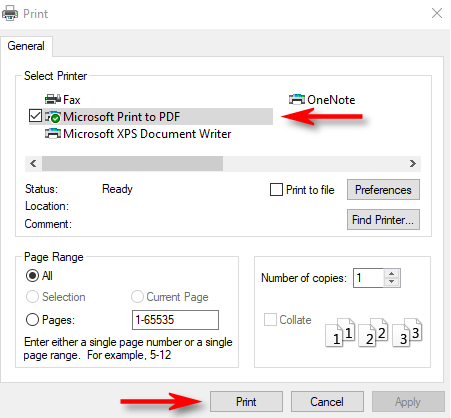Viewport: 451px width, 418px height.
Task: Click the Ready status text
Action: click(117, 189)
